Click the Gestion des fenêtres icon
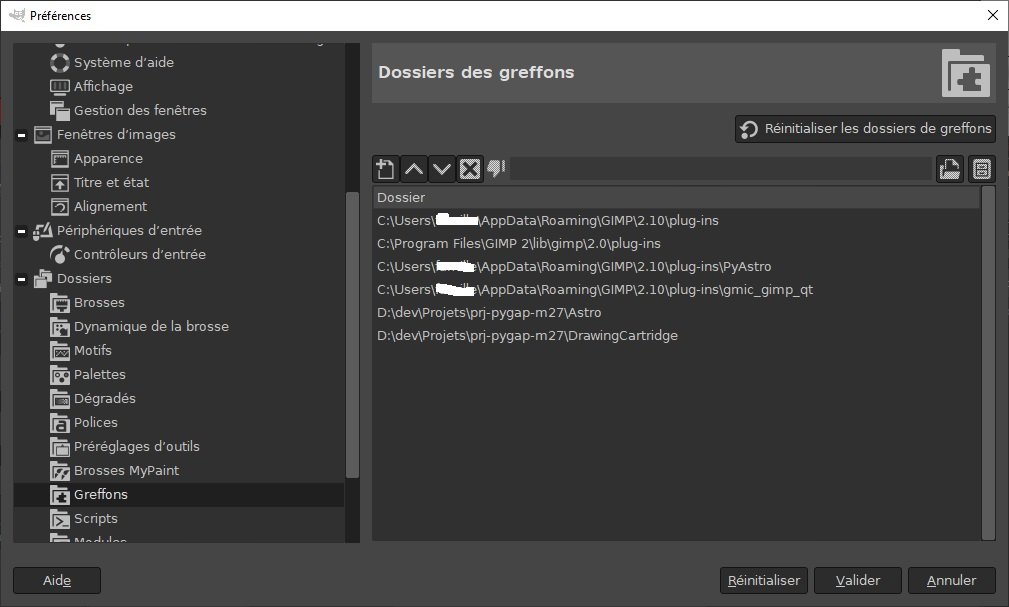Screen dimensions: 1009x607 click(60, 110)
